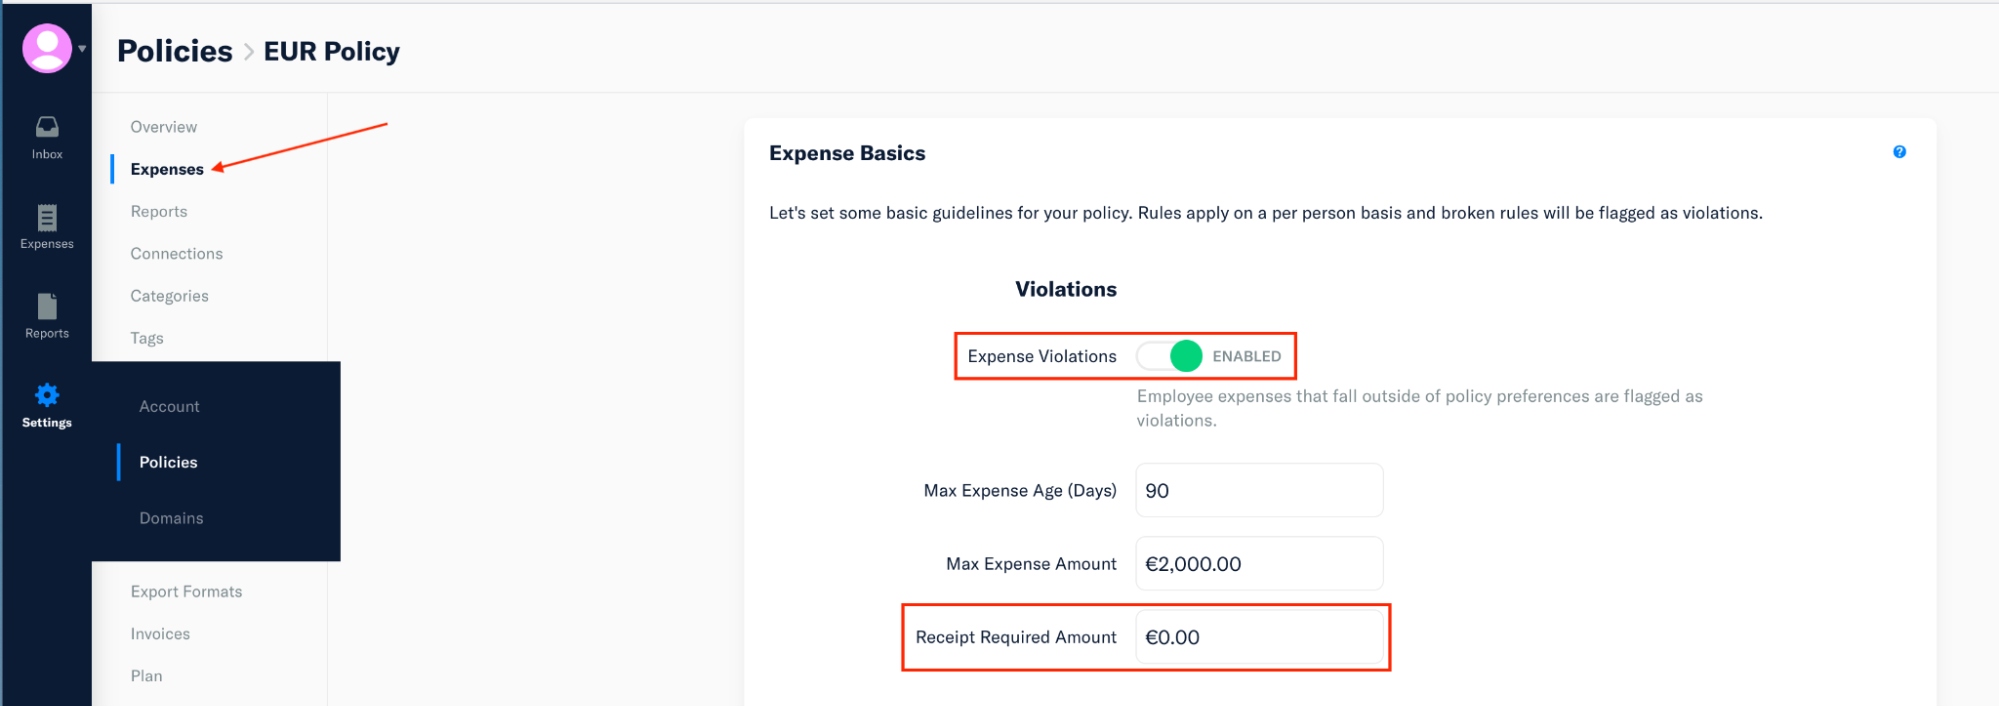Open the Plan policy section
Screen dimensions: 1999x706
(x=146, y=676)
